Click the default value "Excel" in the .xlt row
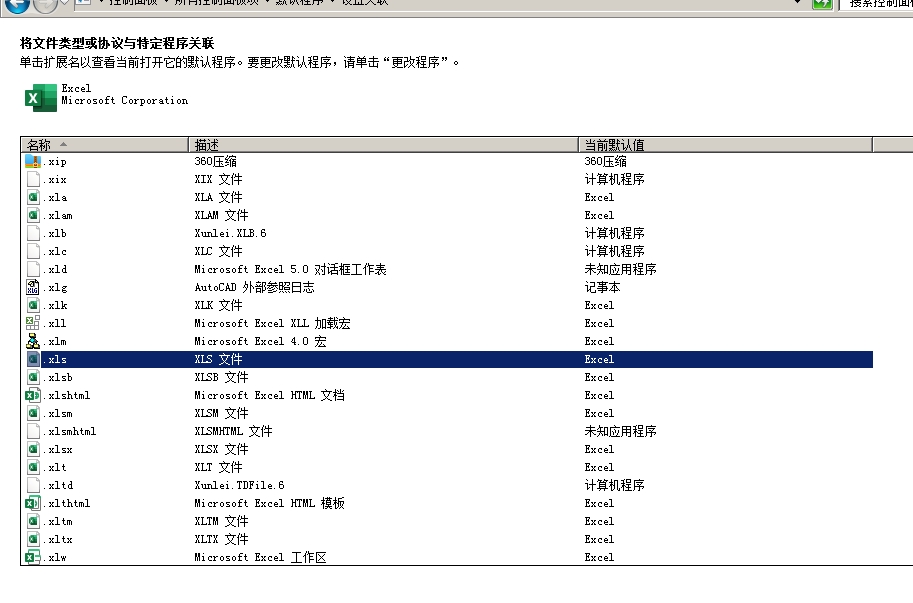 click(x=599, y=467)
